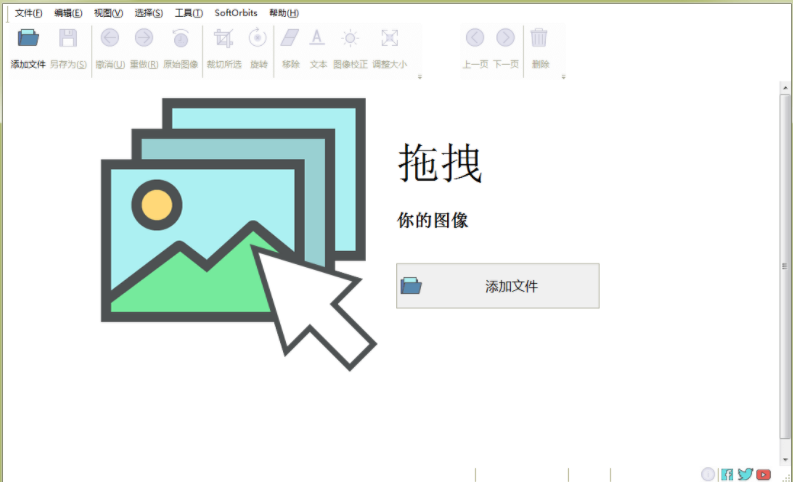Click the Redo (重做) arrow icon

[x=144, y=38]
